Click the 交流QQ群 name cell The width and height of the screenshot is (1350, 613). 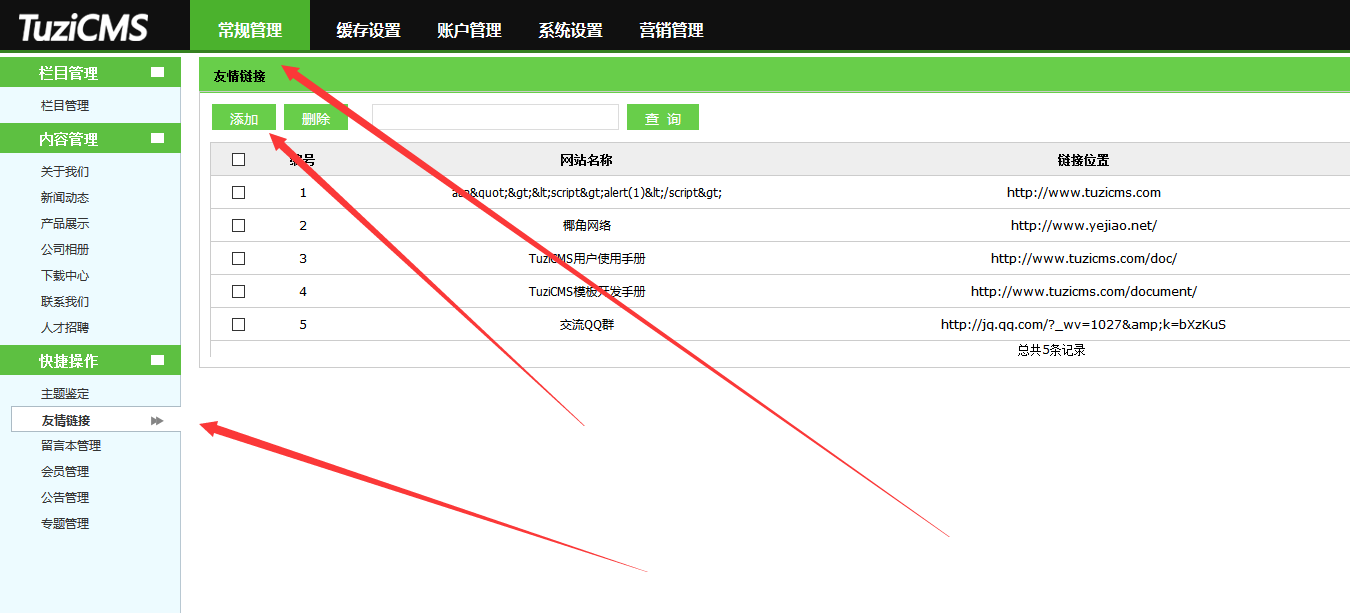(x=586, y=324)
